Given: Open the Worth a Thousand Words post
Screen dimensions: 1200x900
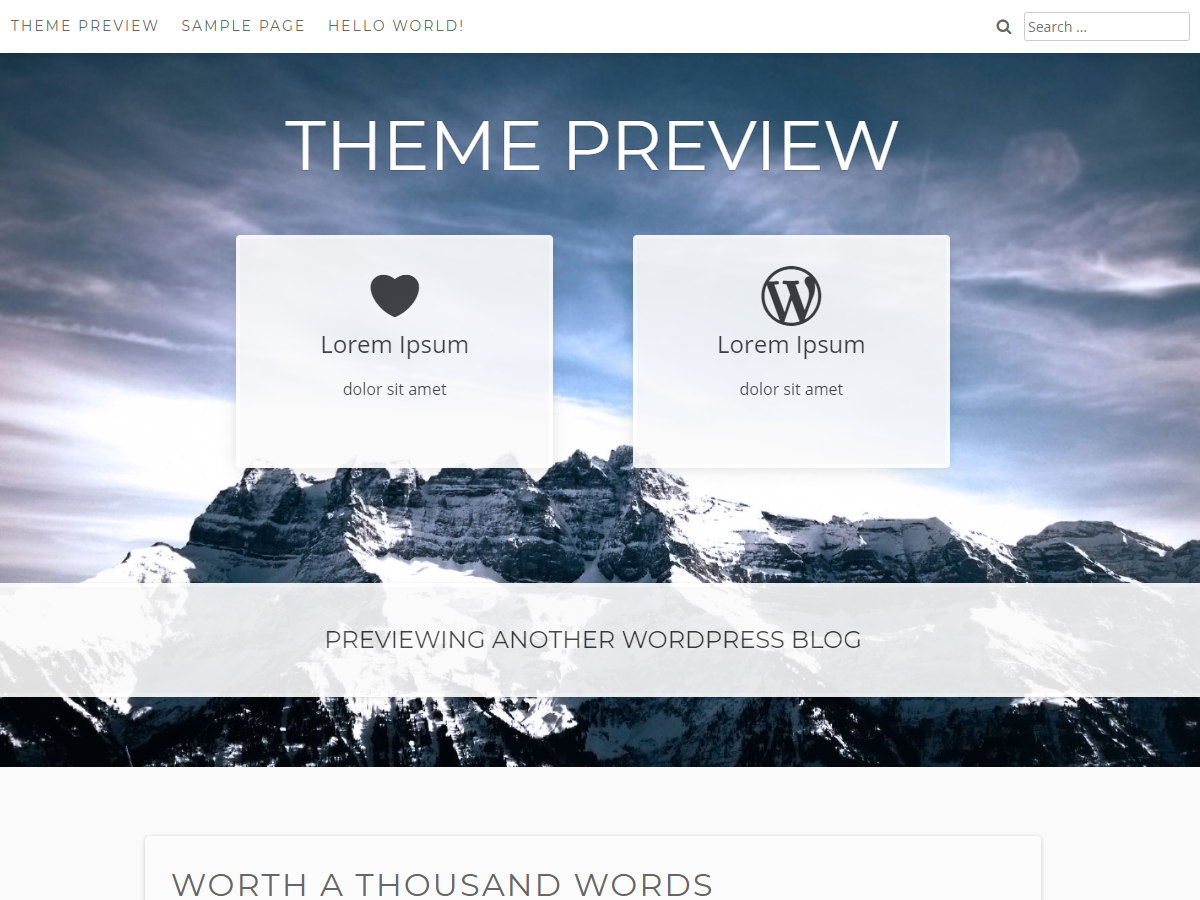Looking at the screenshot, I should pyautogui.click(x=442, y=884).
